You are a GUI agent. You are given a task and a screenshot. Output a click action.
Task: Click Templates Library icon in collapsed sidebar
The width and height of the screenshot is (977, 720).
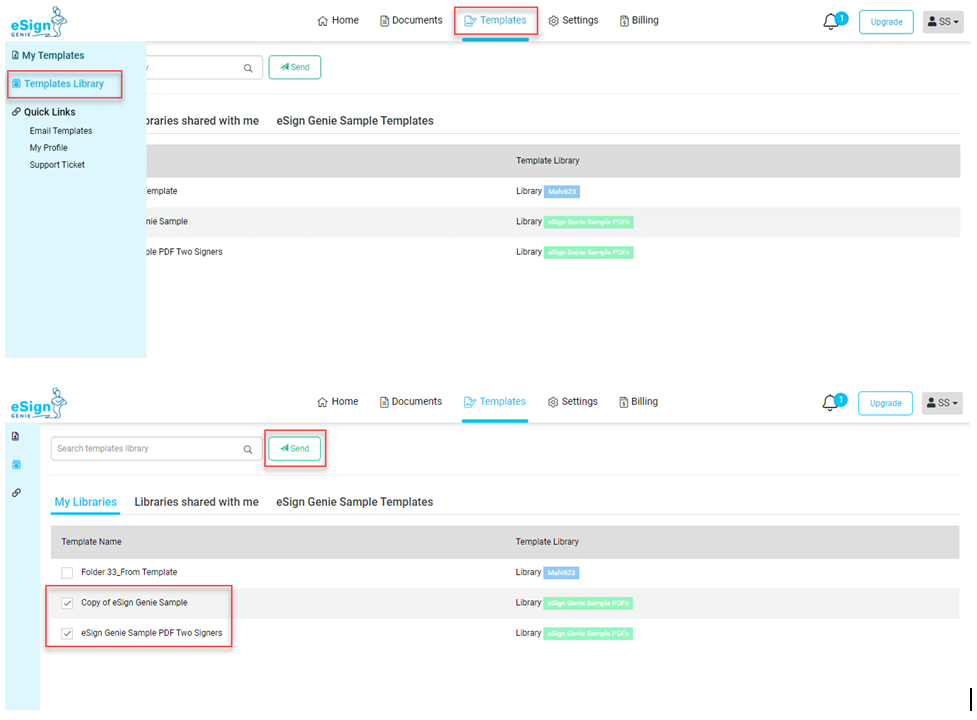16,465
